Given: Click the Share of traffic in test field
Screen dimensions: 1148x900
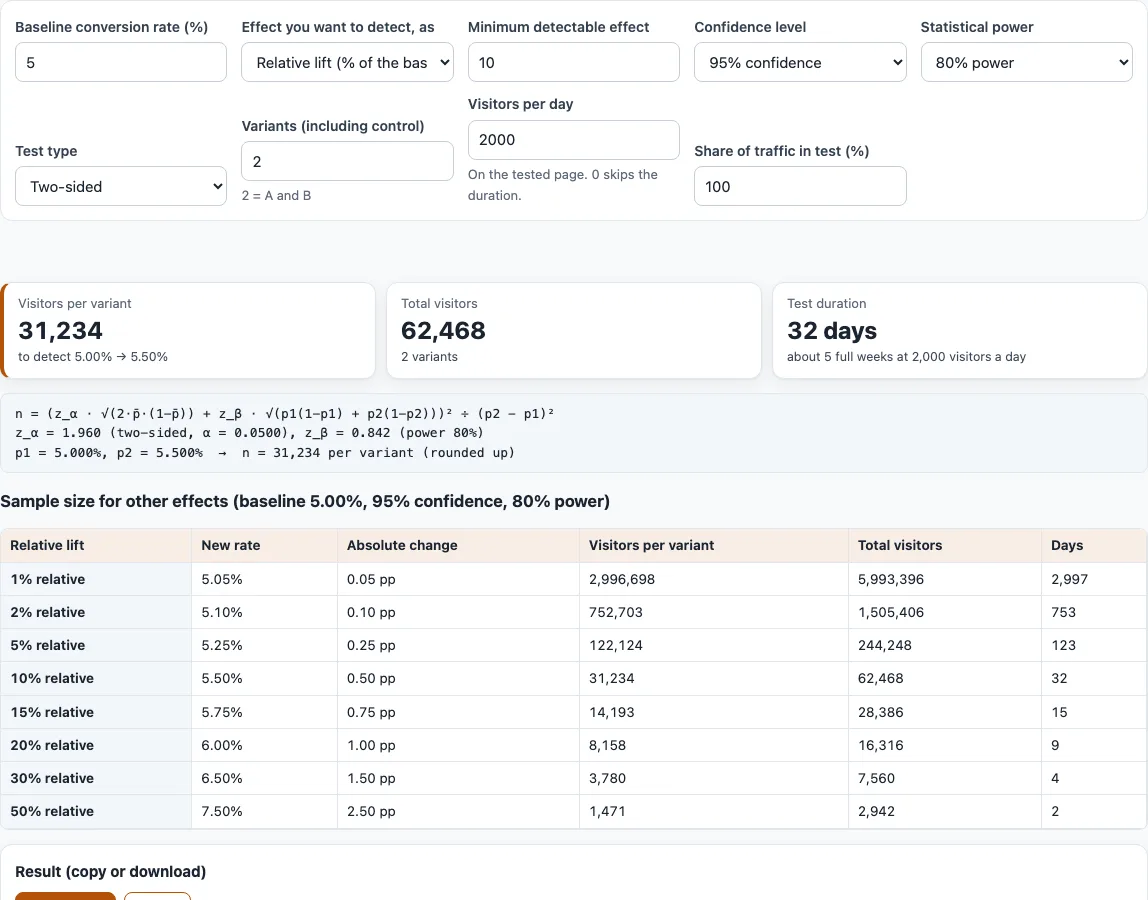Looking at the screenshot, I should click(800, 186).
